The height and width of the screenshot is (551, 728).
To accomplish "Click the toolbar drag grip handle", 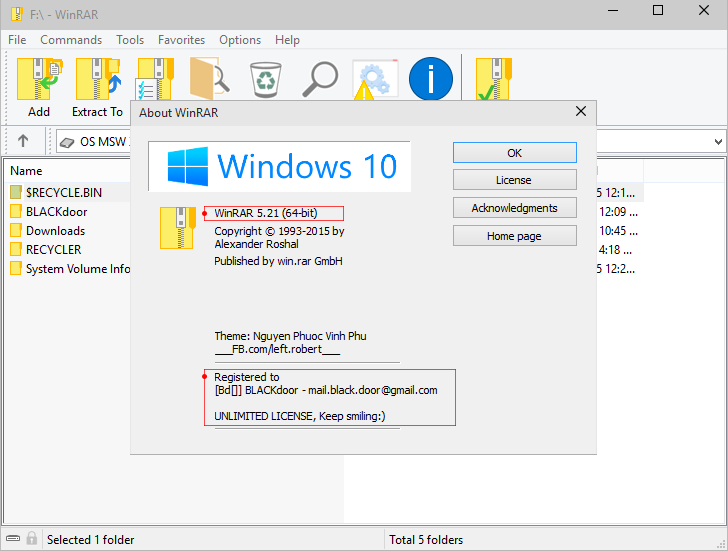I will [x=6, y=87].
